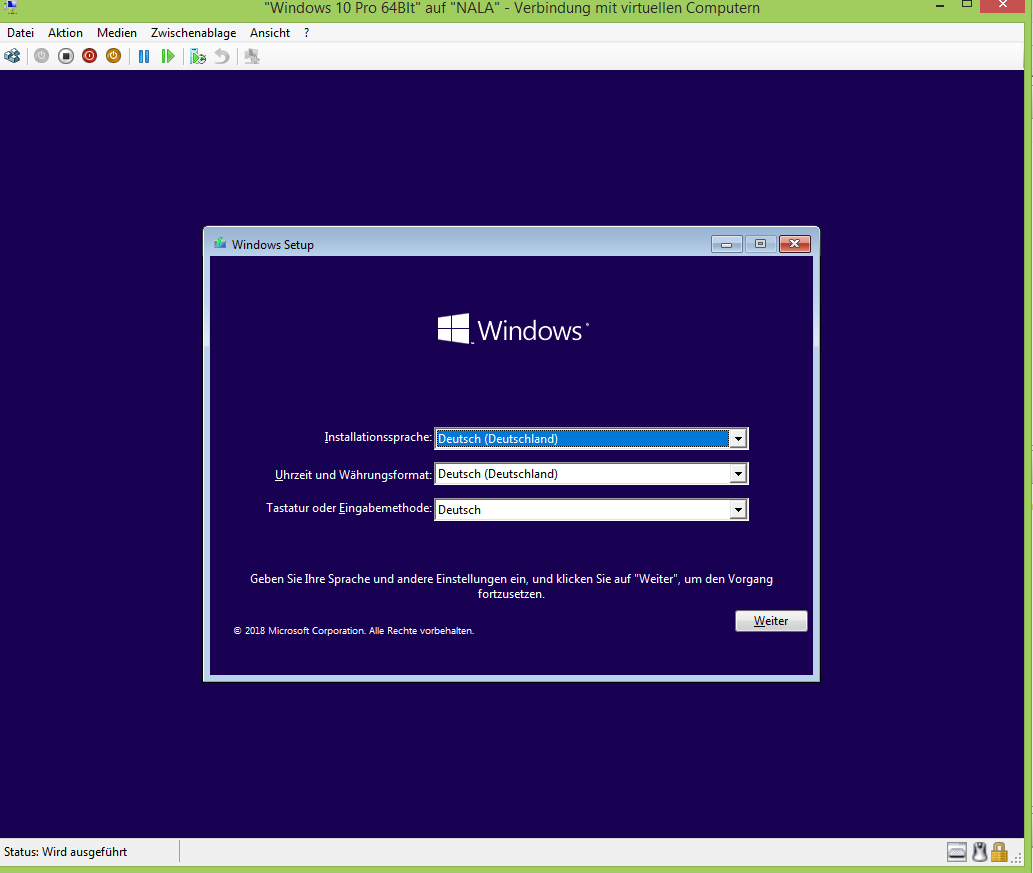The image size is (1033, 873).
Task: Expand the Tastatur oder Eingabemethode dropdown arrow
Action: [738, 509]
